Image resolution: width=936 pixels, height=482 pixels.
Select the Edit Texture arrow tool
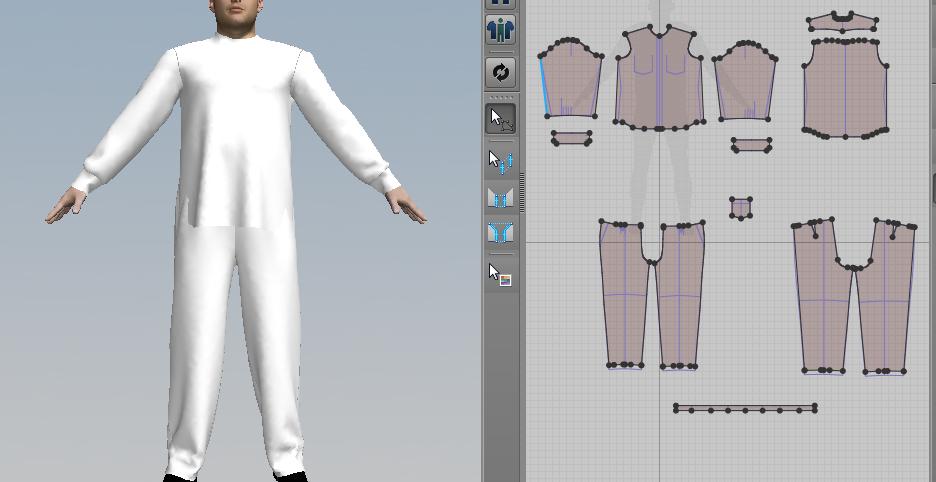click(x=500, y=275)
